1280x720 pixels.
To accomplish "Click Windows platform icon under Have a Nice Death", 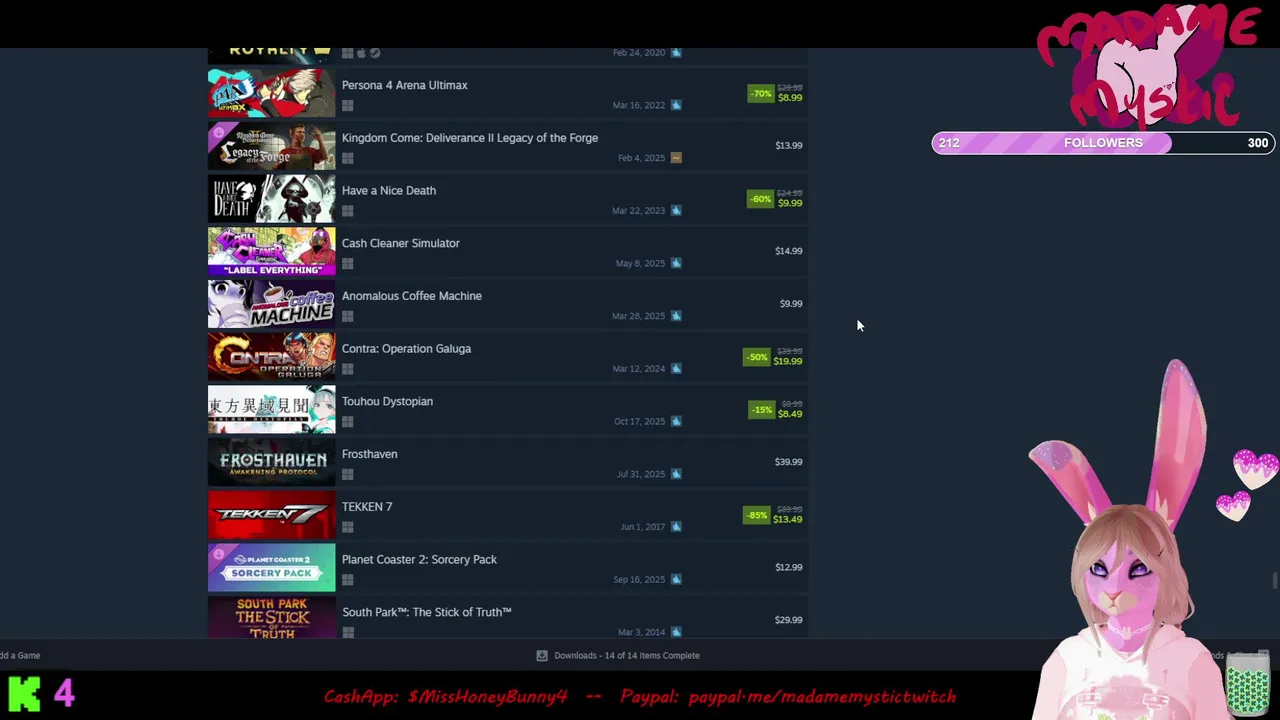I will (347, 211).
